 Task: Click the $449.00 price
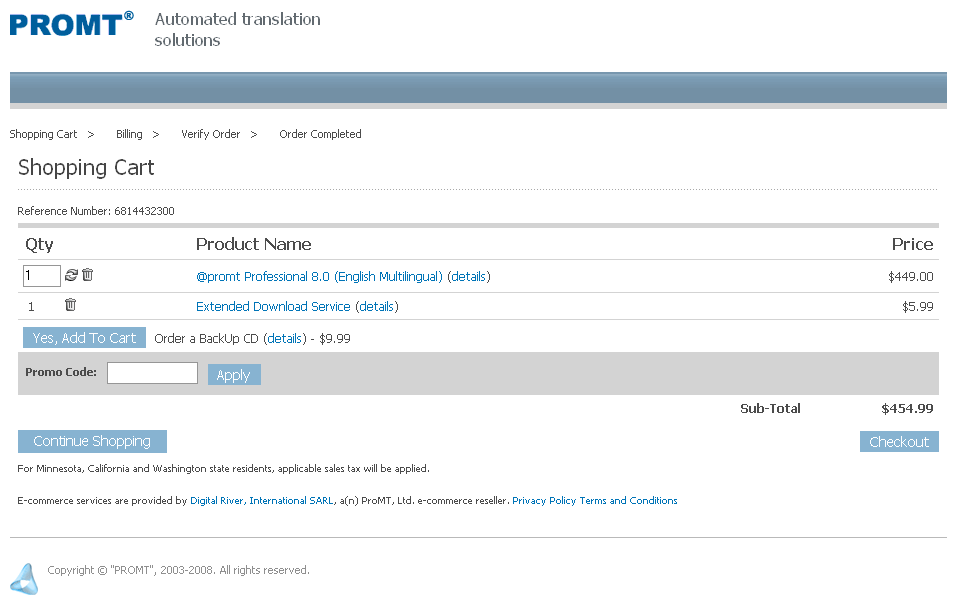pos(911,276)
